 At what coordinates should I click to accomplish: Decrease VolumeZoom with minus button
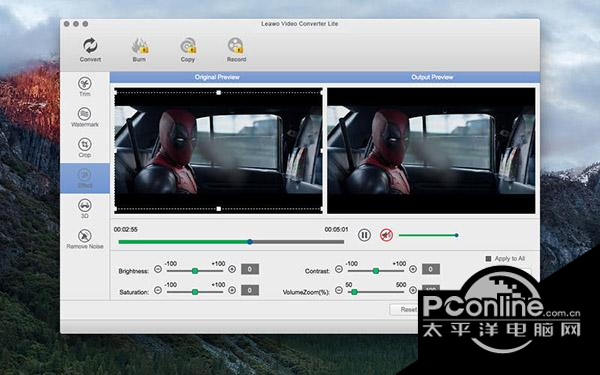(339, 290)
